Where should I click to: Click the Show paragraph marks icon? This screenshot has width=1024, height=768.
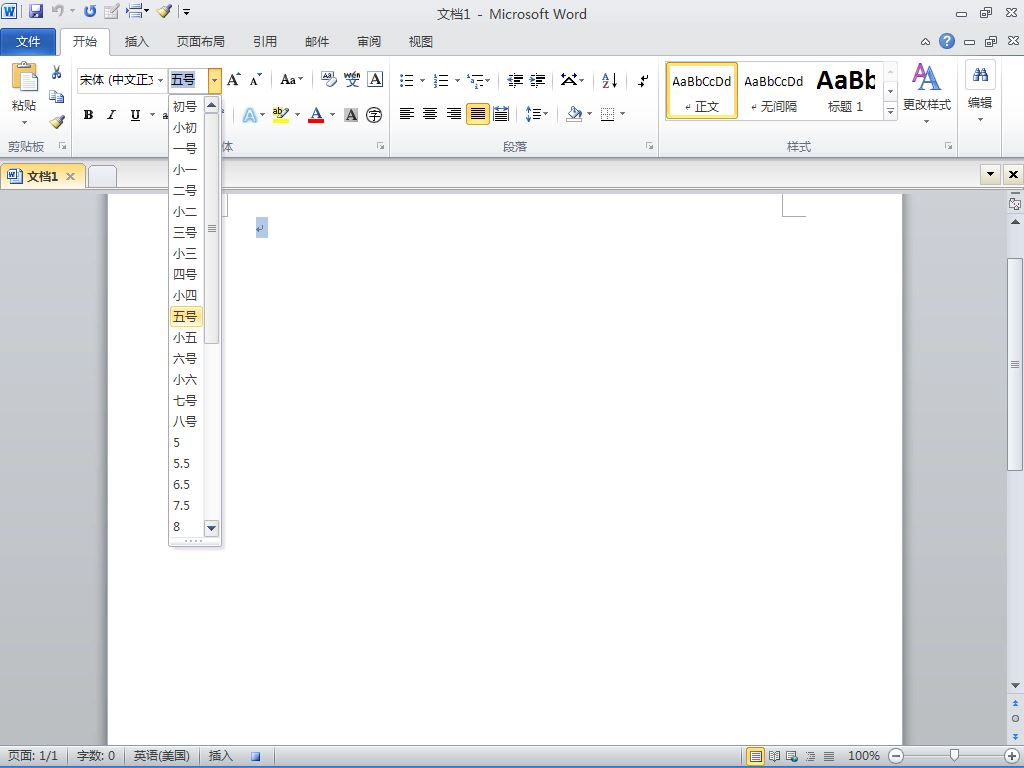click(643, 80)
